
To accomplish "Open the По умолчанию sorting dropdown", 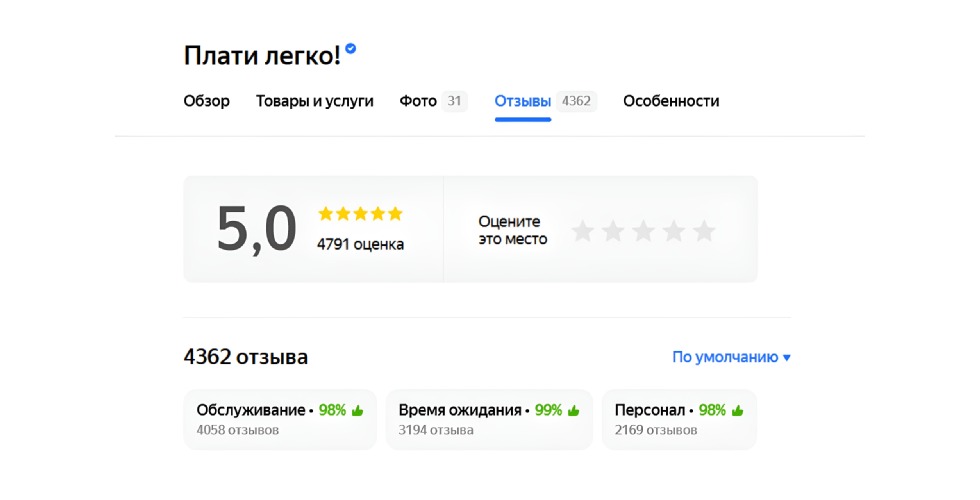I will [731, 357].
